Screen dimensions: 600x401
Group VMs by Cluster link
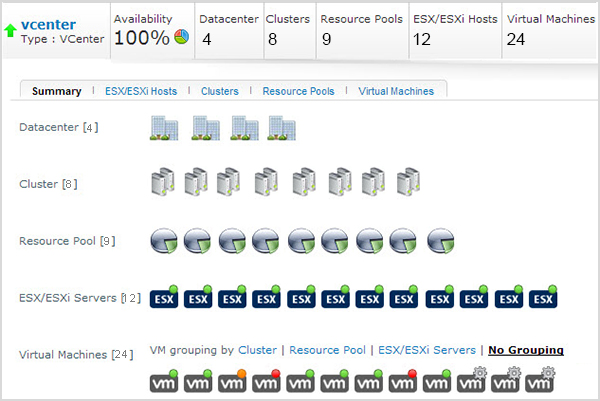(257, 350)
